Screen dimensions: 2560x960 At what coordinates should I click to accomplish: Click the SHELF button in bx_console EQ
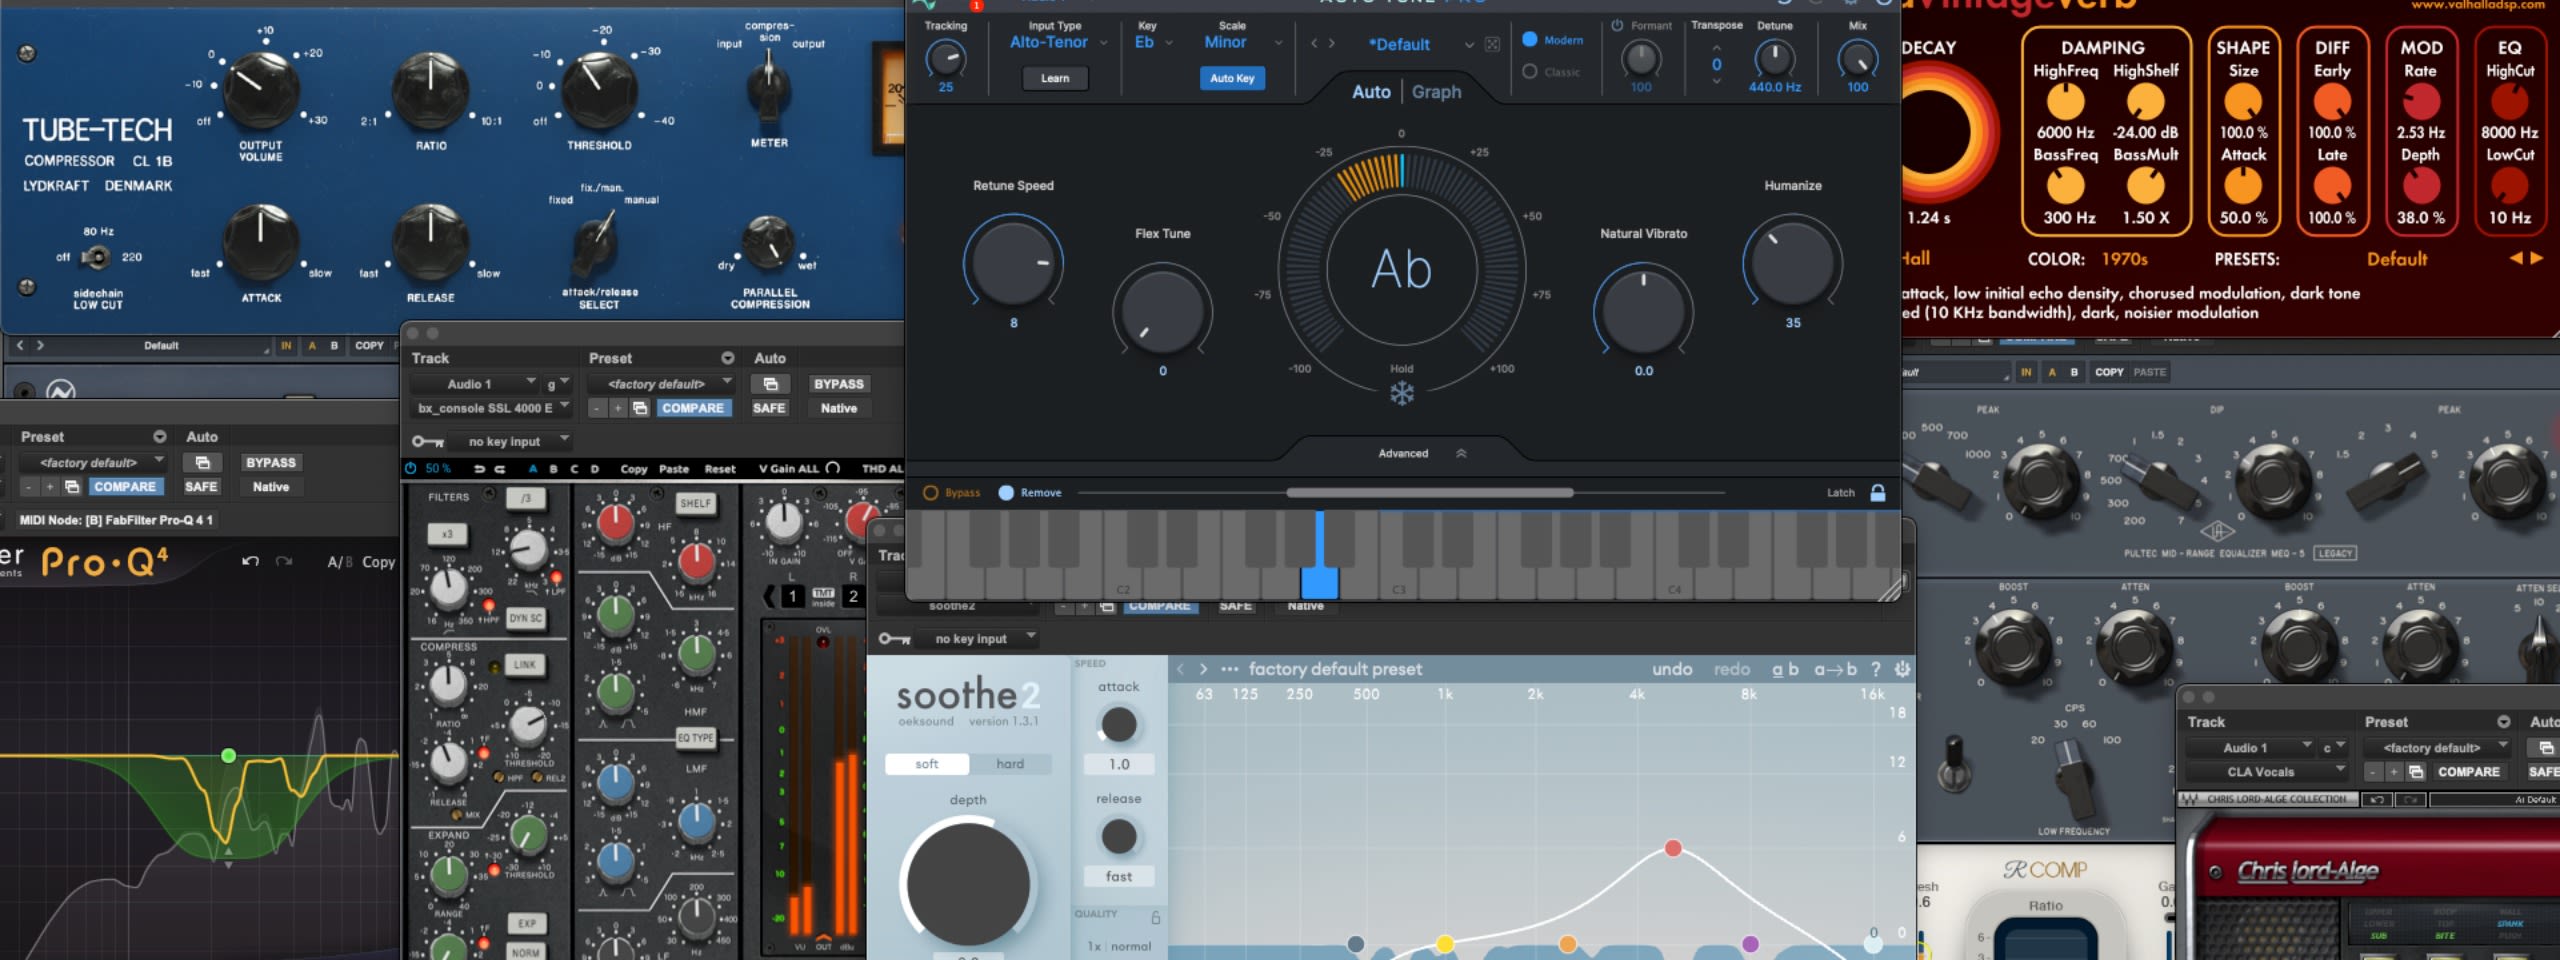click(696, 503)
